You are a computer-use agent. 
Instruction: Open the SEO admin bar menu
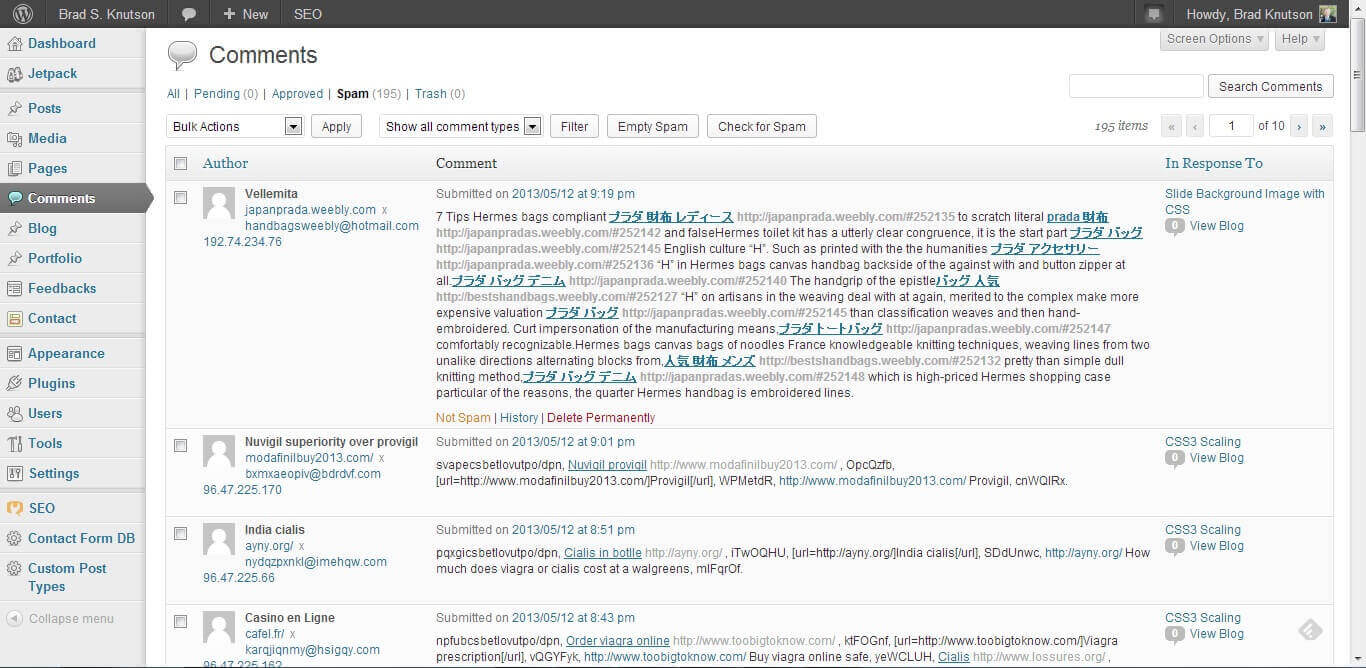tap(308, 14)
